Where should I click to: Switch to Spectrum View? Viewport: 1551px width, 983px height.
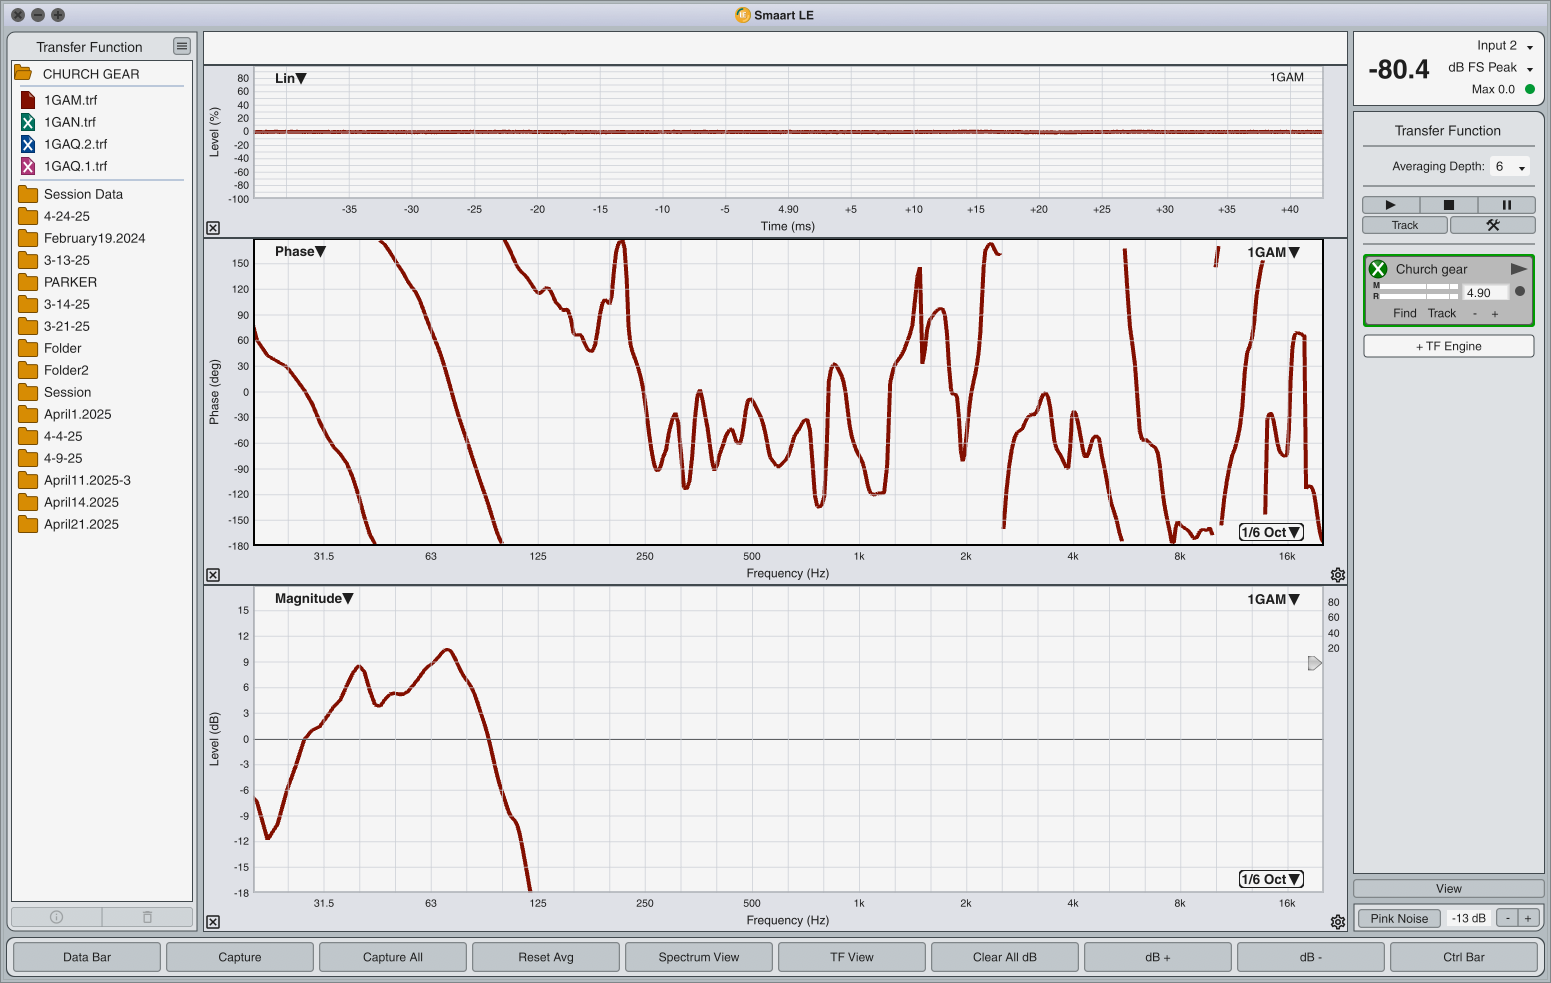698,957
